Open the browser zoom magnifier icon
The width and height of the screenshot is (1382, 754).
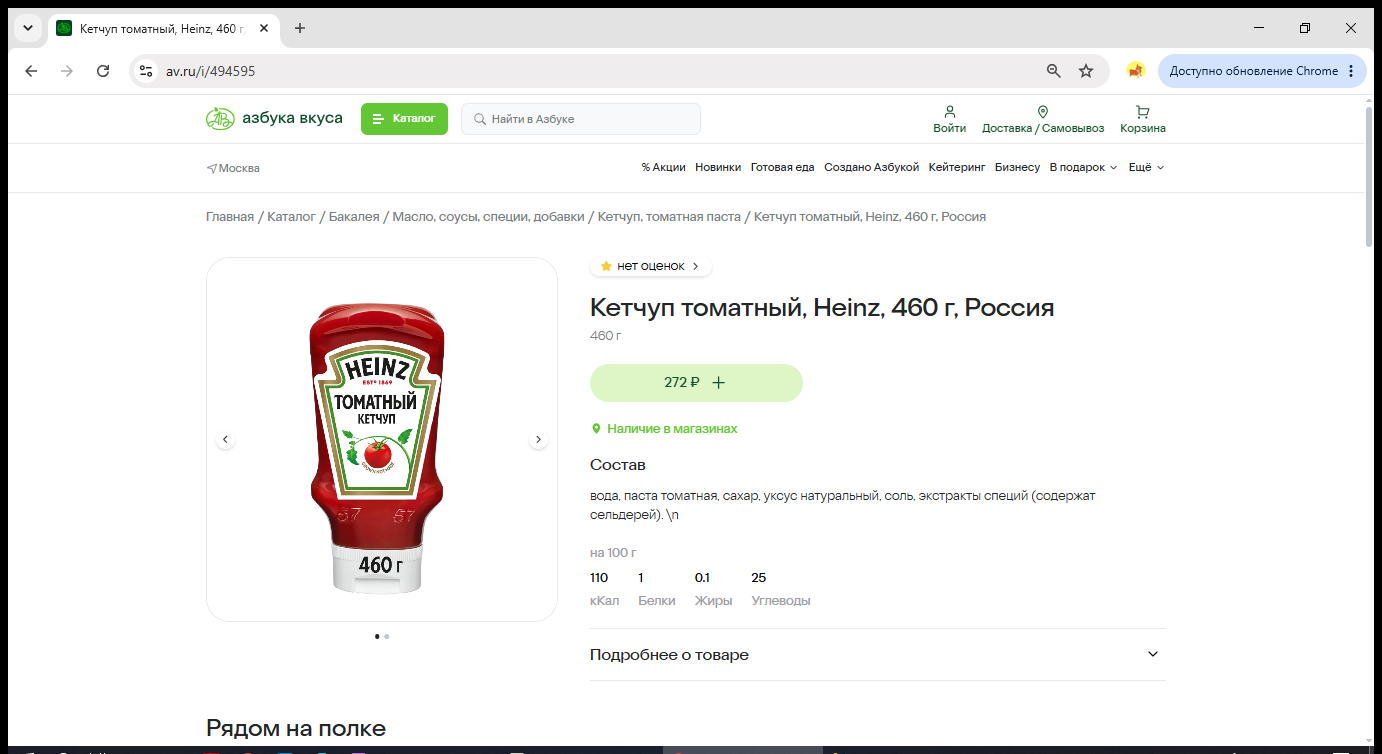[x=1053, y=71]
